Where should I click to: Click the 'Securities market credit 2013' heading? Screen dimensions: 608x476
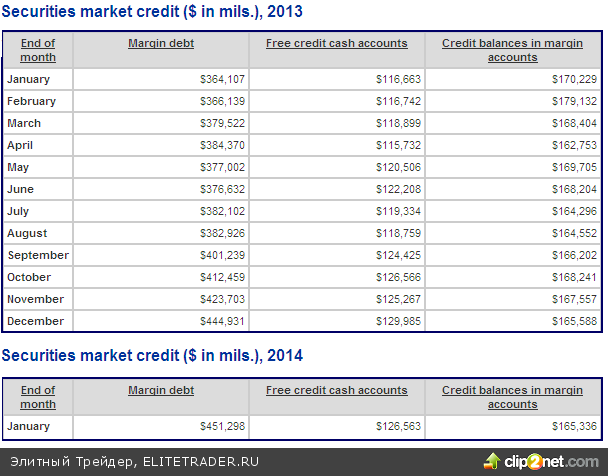(152, 12)
